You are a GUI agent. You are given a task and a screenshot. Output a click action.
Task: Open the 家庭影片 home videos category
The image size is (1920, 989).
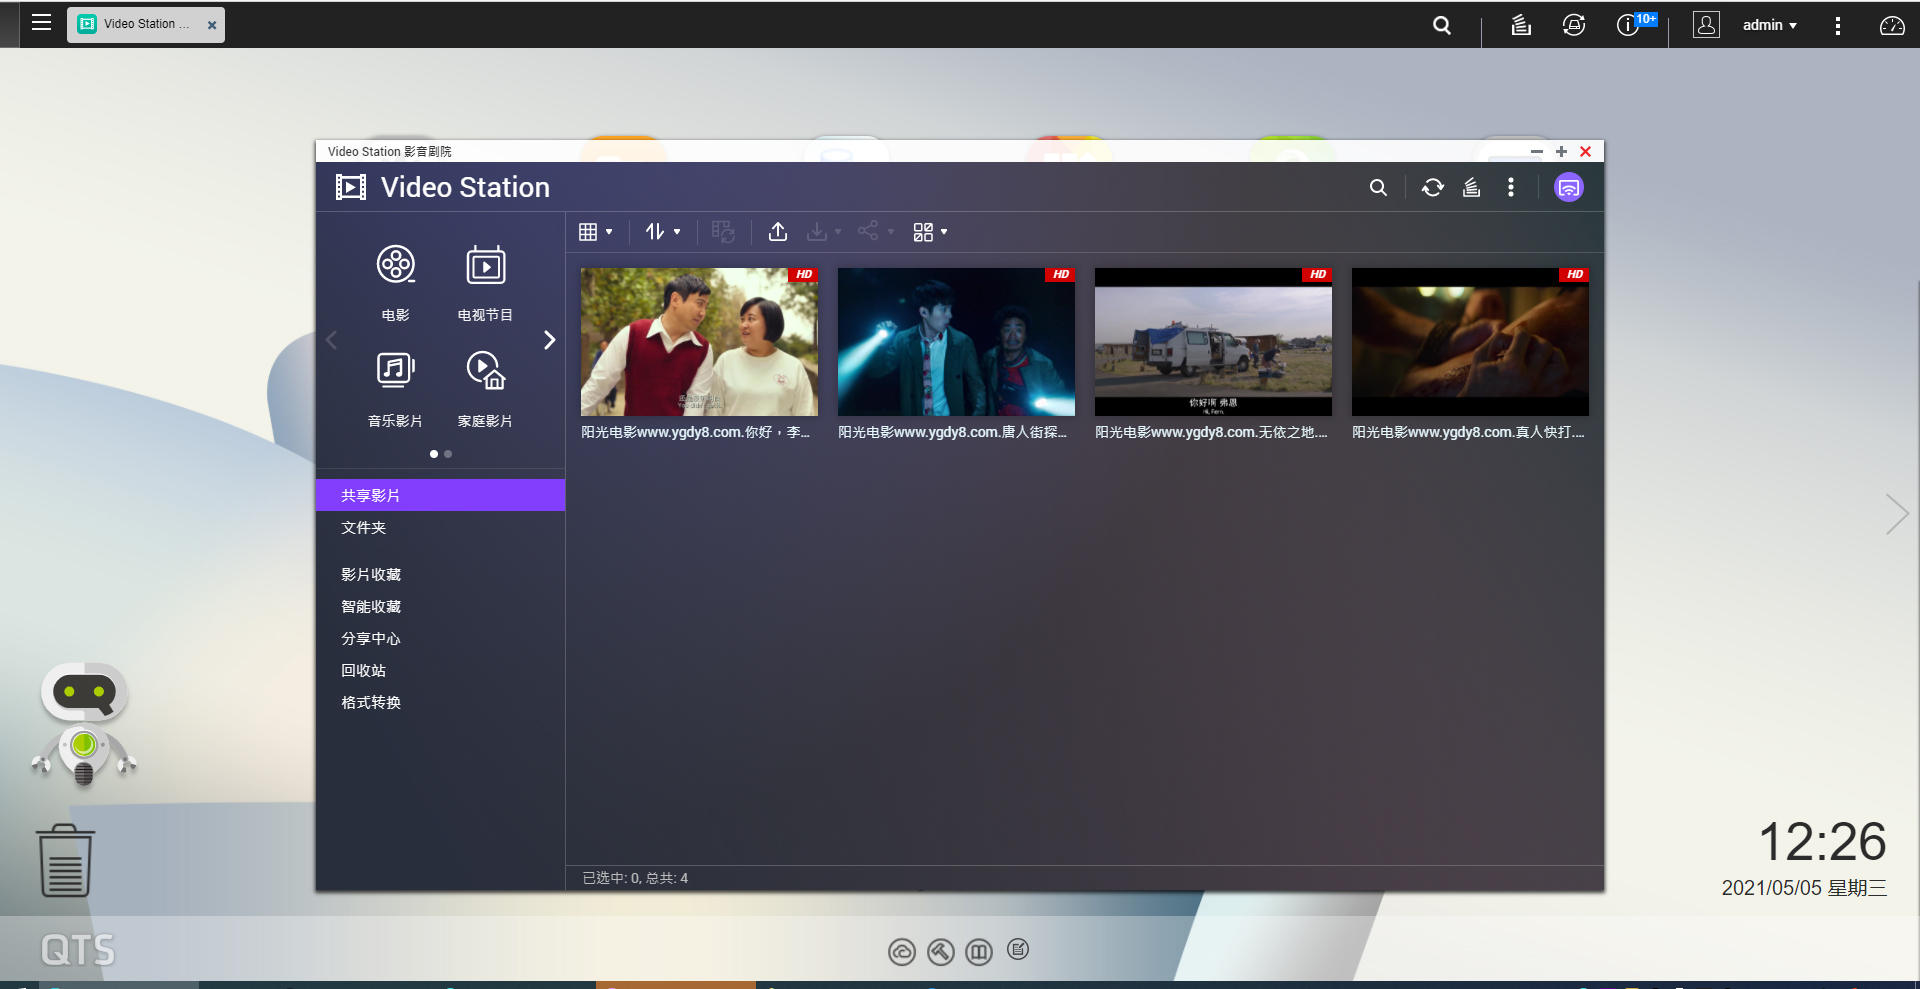pyautogui.click(x=485, y=370)
